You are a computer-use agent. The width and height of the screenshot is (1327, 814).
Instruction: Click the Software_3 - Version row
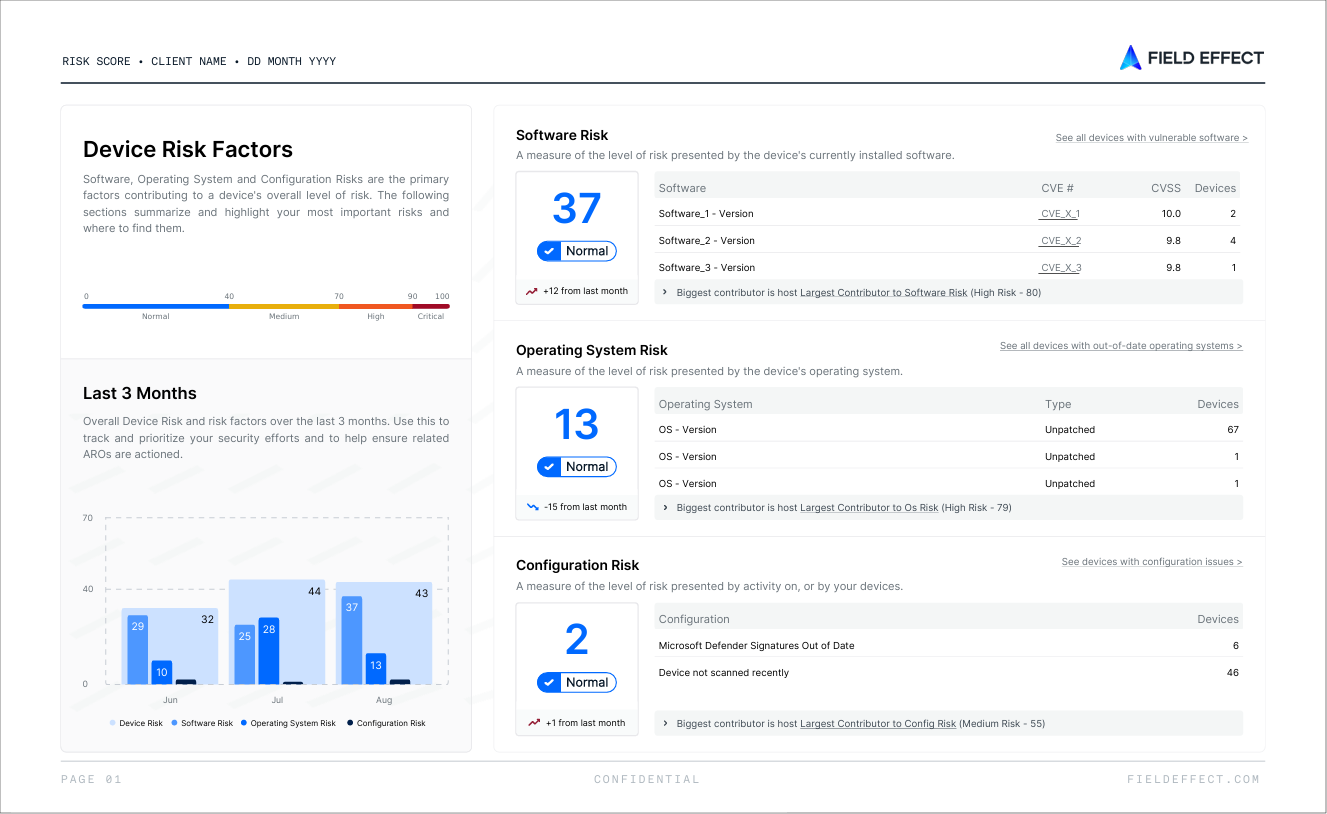click(x=948, y=268)
